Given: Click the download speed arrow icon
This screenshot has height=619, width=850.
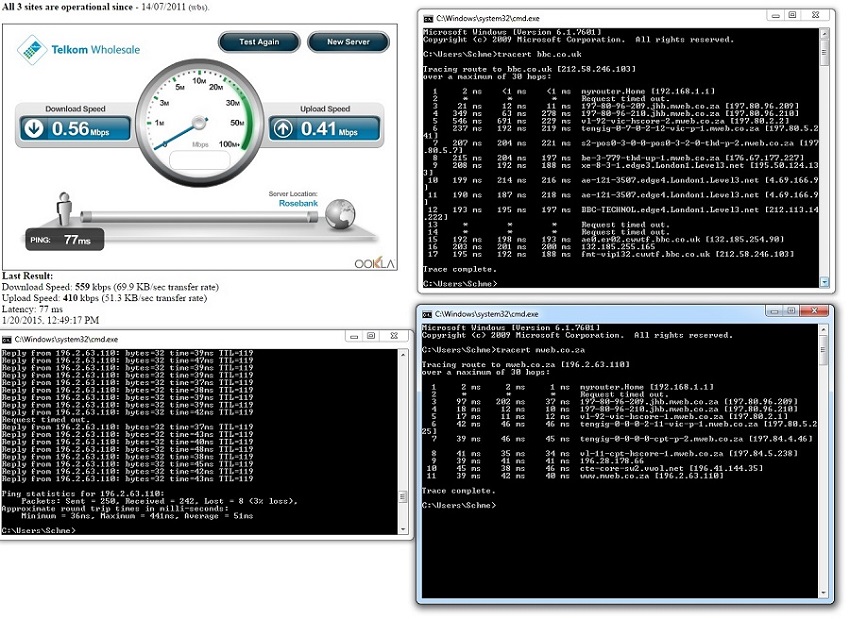Looking at the screenshot, I should 34,128.
